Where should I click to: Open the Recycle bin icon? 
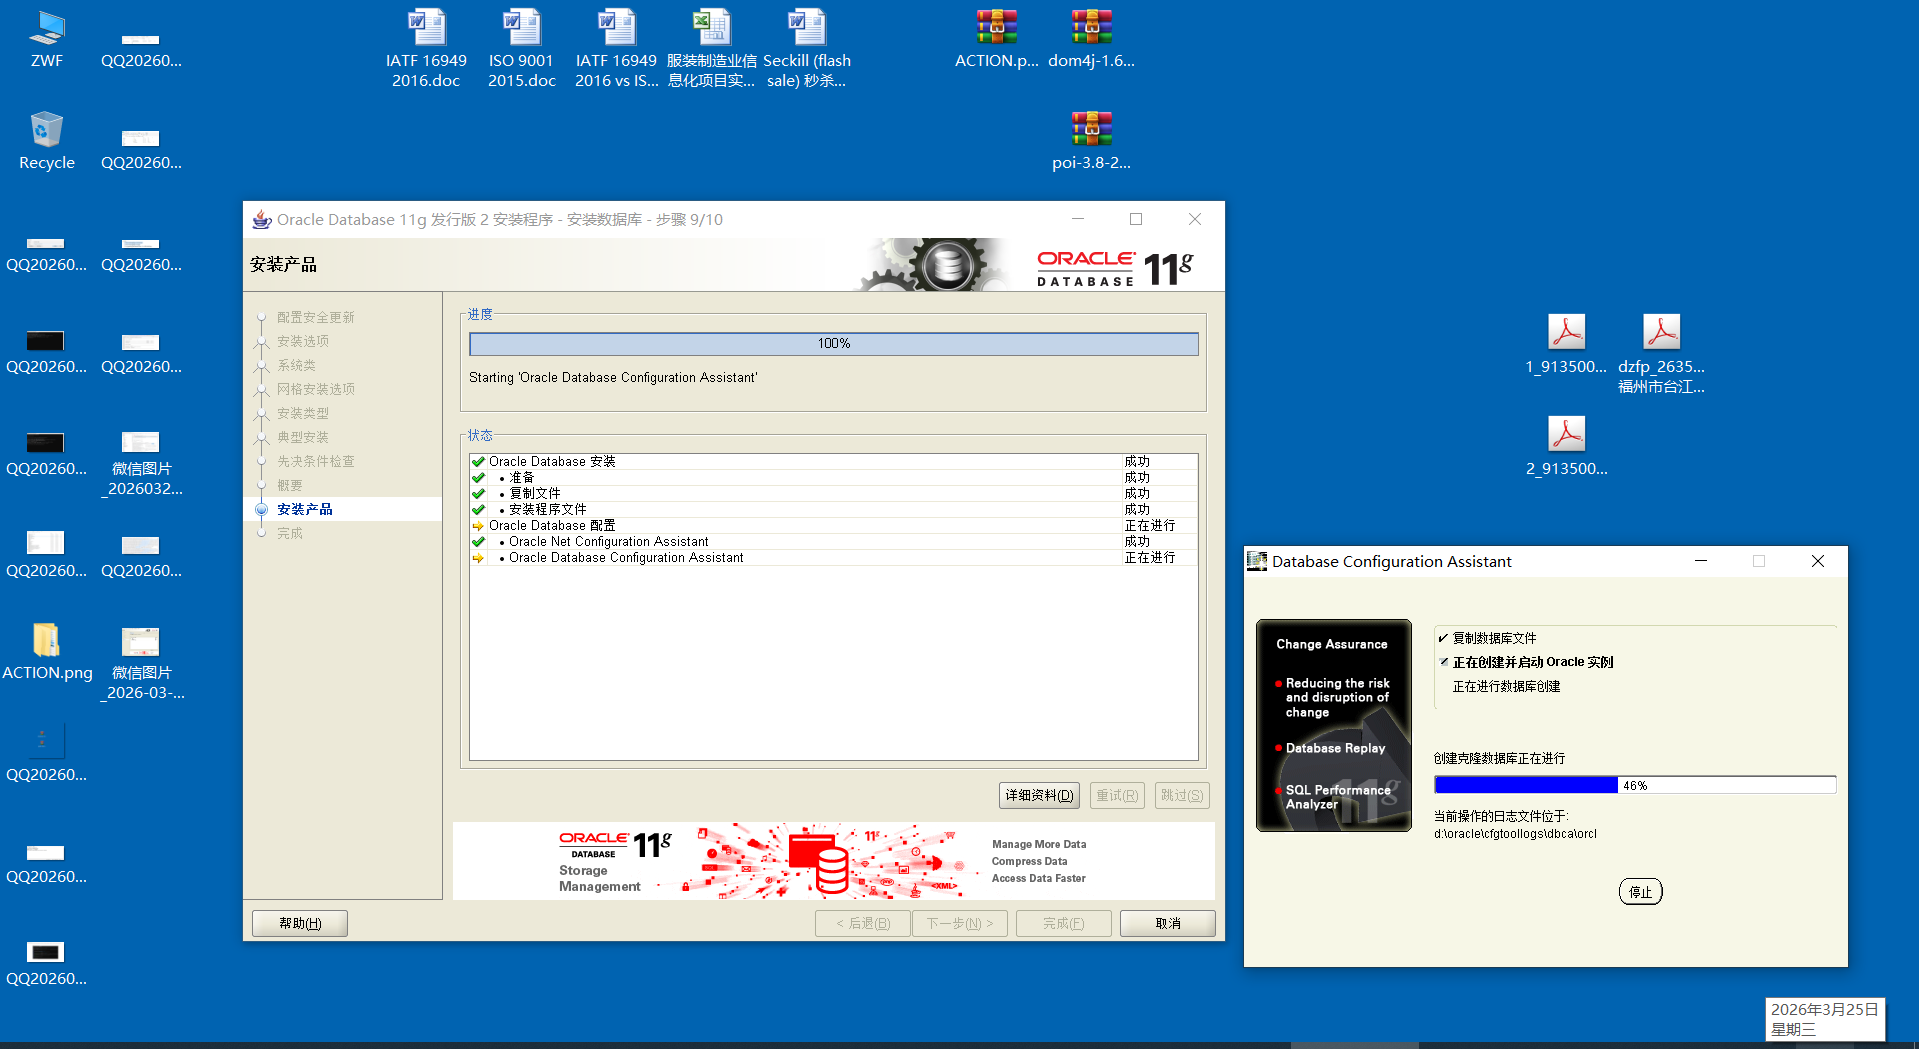(46, 141)
